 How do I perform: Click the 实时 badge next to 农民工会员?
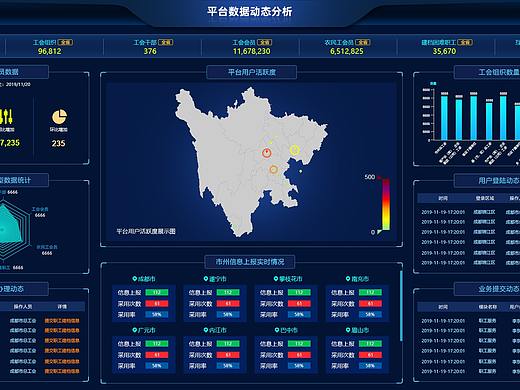[x=363, y=42]
